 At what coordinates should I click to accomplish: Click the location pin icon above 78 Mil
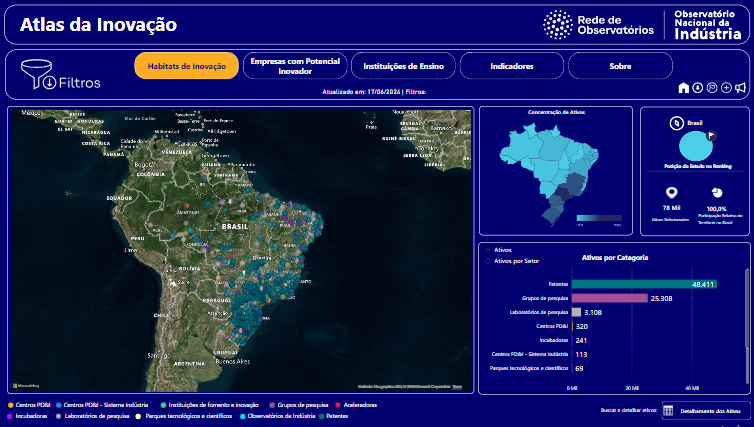(x=671, y=193)
